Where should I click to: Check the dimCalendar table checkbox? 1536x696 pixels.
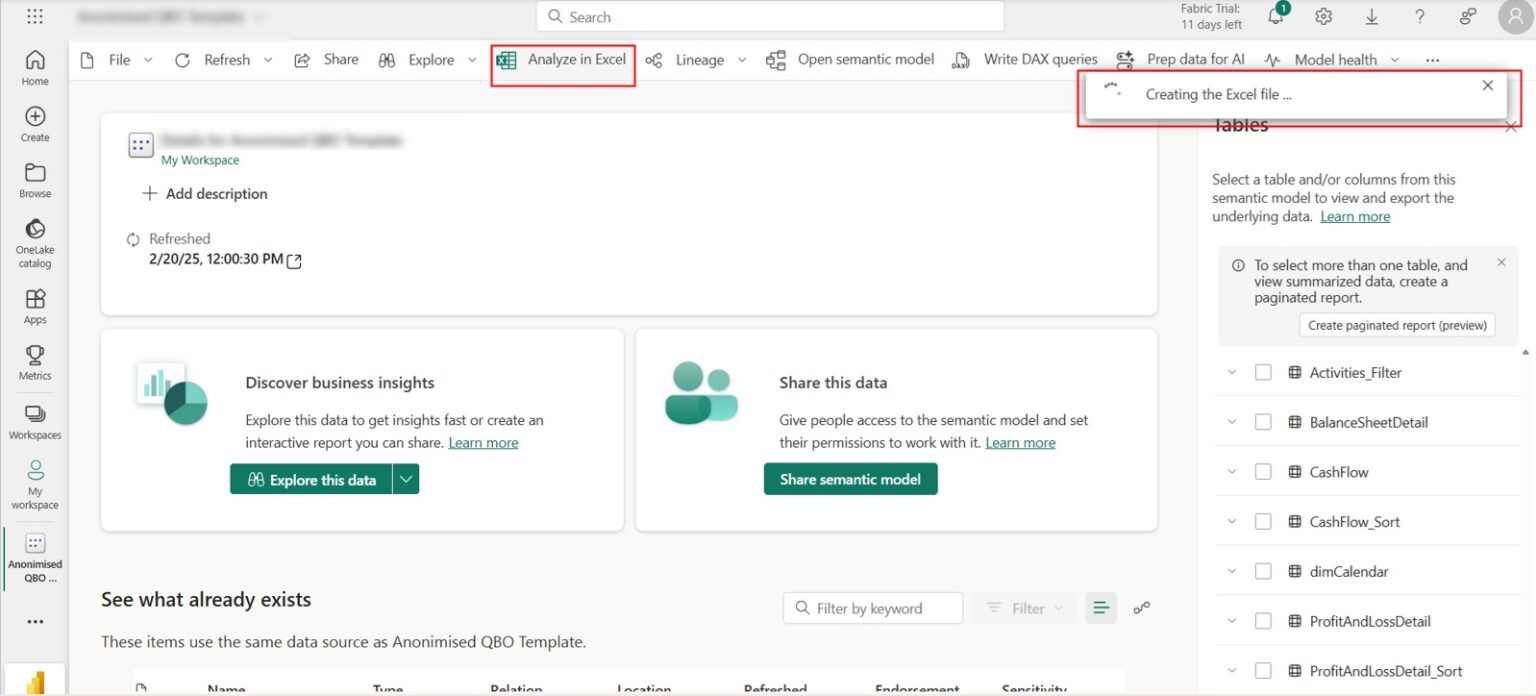point(1263,571)
